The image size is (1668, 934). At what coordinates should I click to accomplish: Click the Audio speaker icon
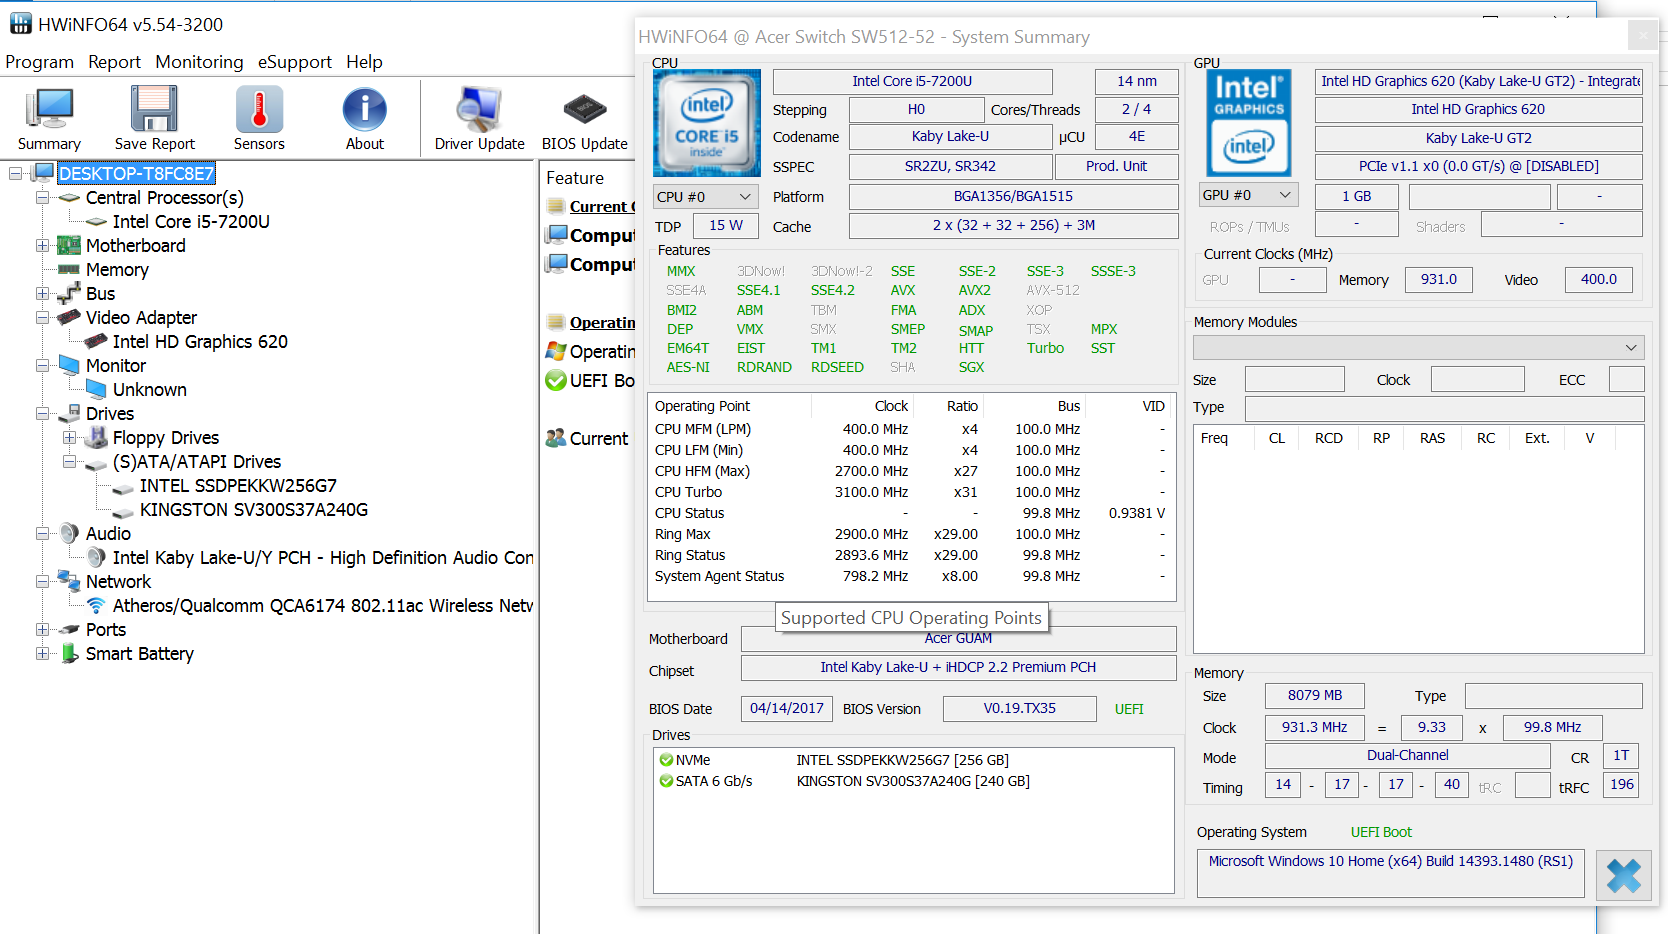(x=69, y=533)
